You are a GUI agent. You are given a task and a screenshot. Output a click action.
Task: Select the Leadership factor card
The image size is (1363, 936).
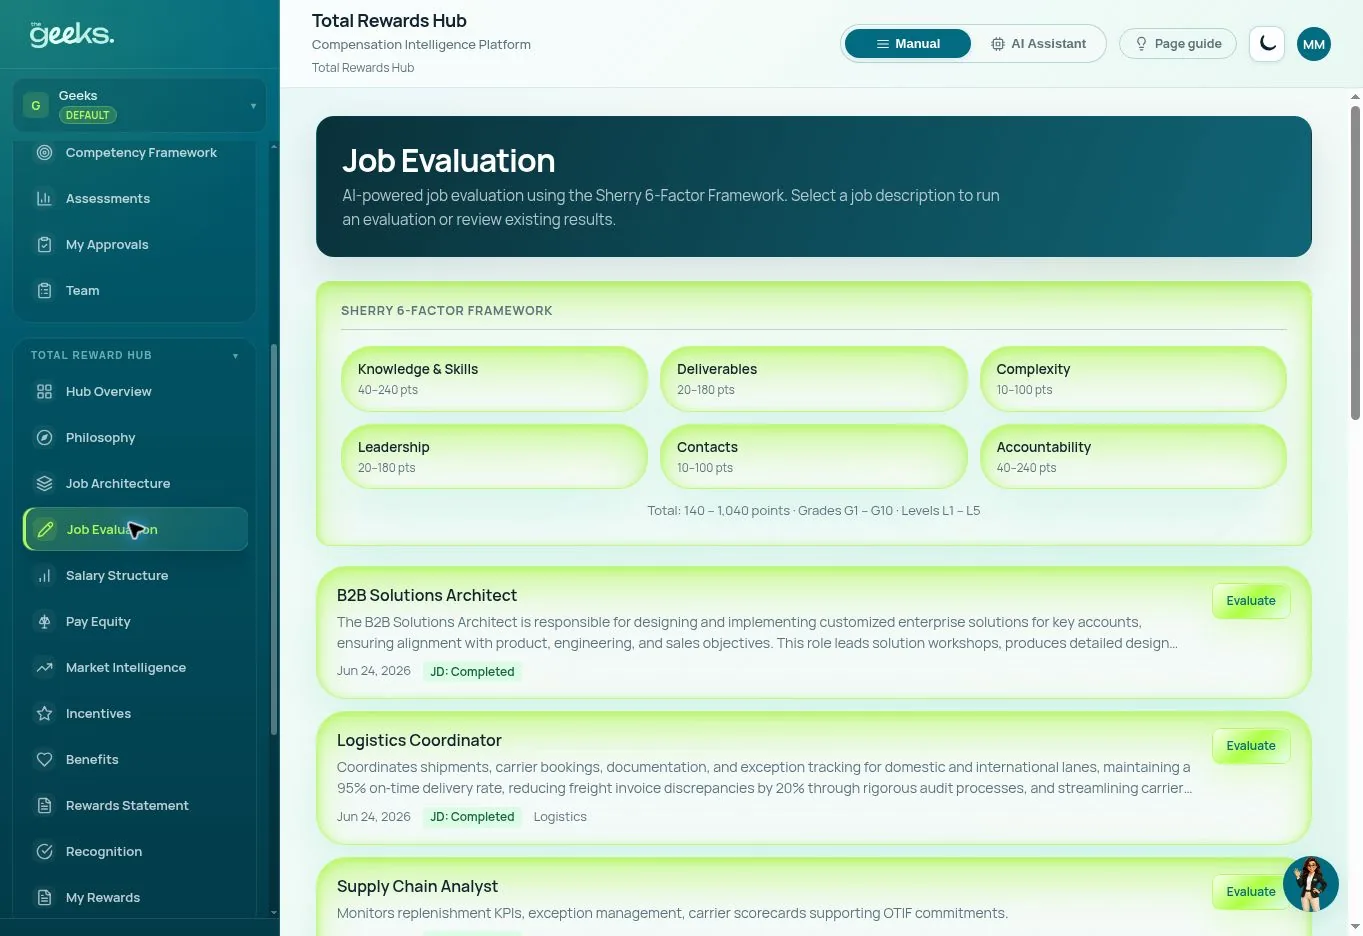click(x=494, y=457)
